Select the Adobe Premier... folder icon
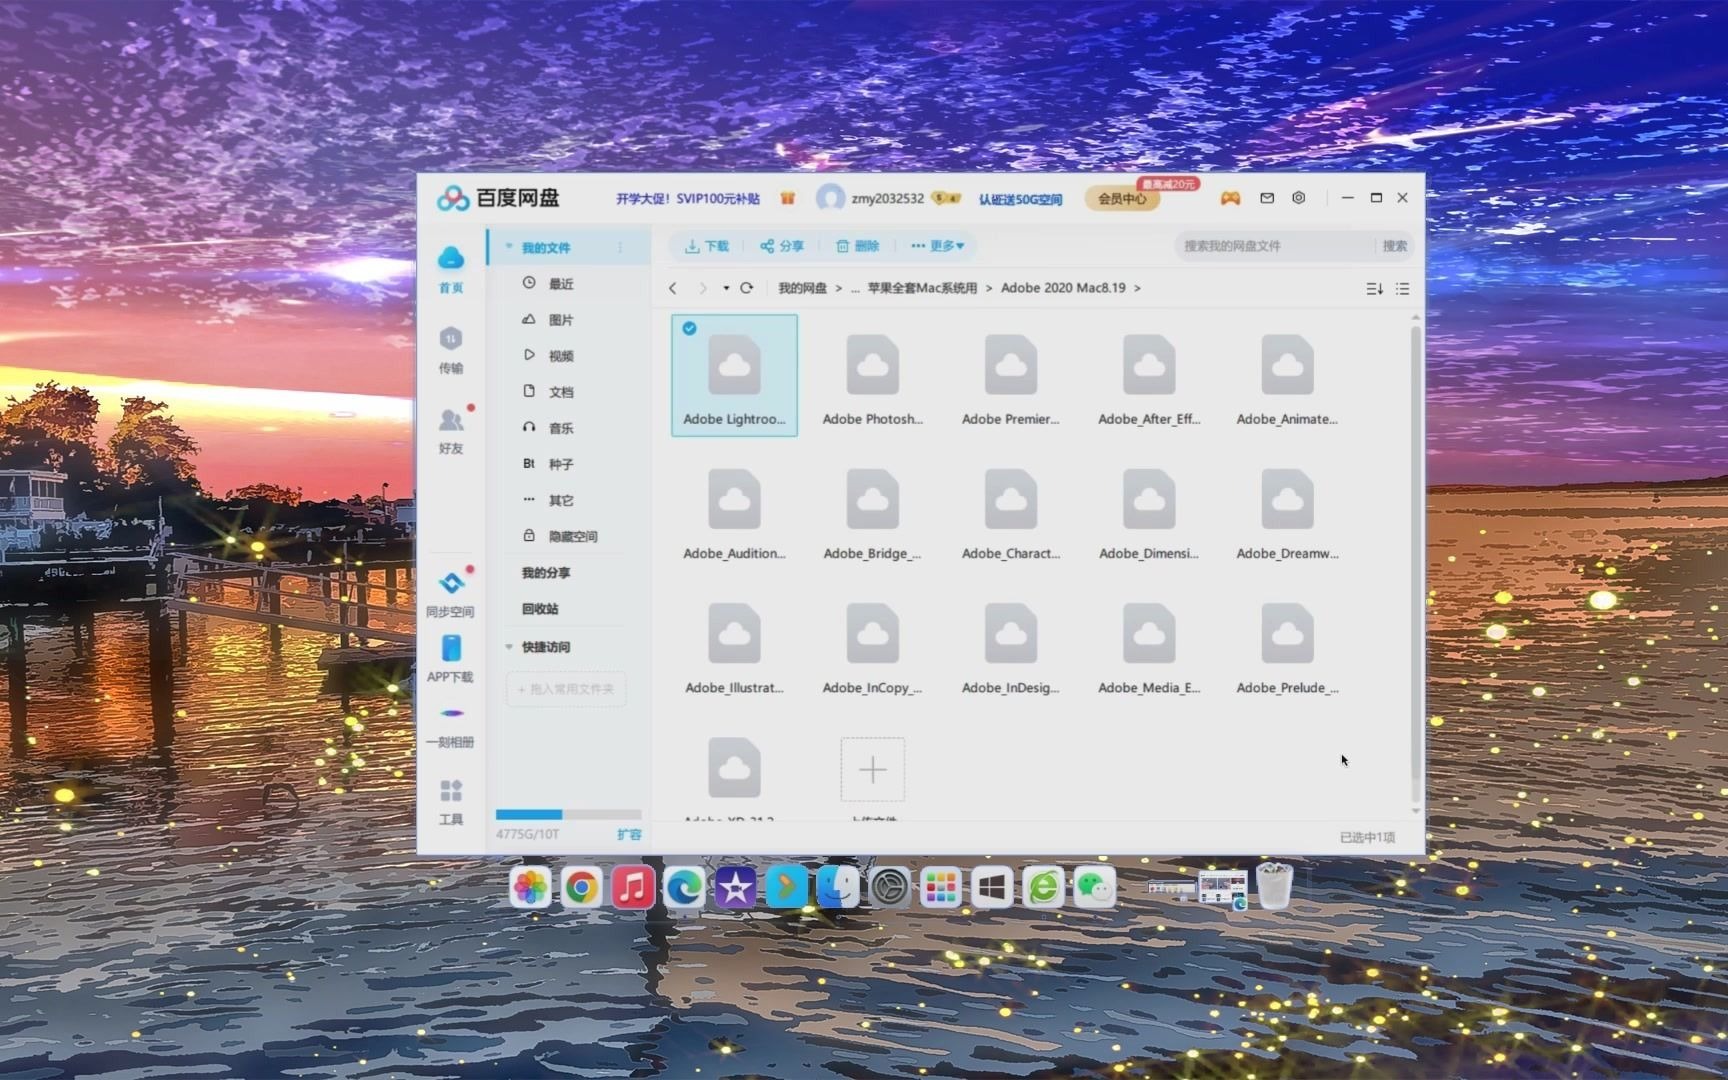1728x1080 pixels. (1011, 365)
